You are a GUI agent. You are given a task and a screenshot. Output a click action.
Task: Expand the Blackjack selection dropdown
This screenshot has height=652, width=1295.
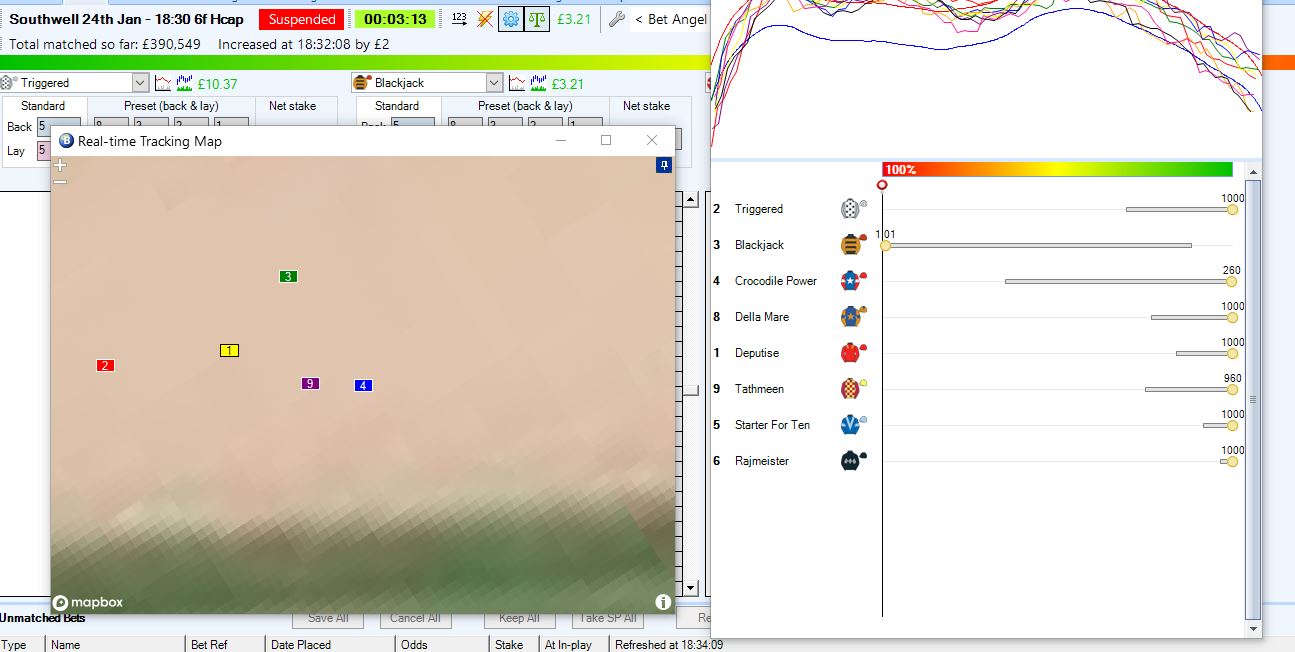pyautogui.click(x=494, y=83)
